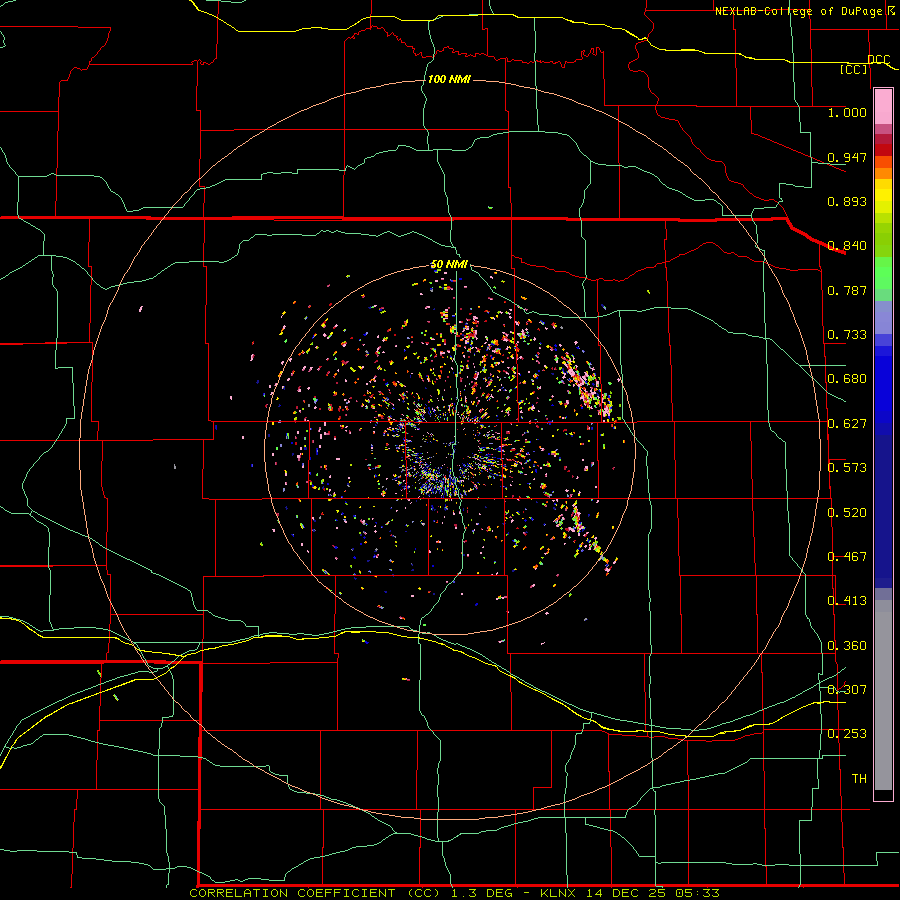Image resolution: width=900 pixels, height=900 pixels.
Task: Click the 0.360 scale value
Action: pos(847,646)
